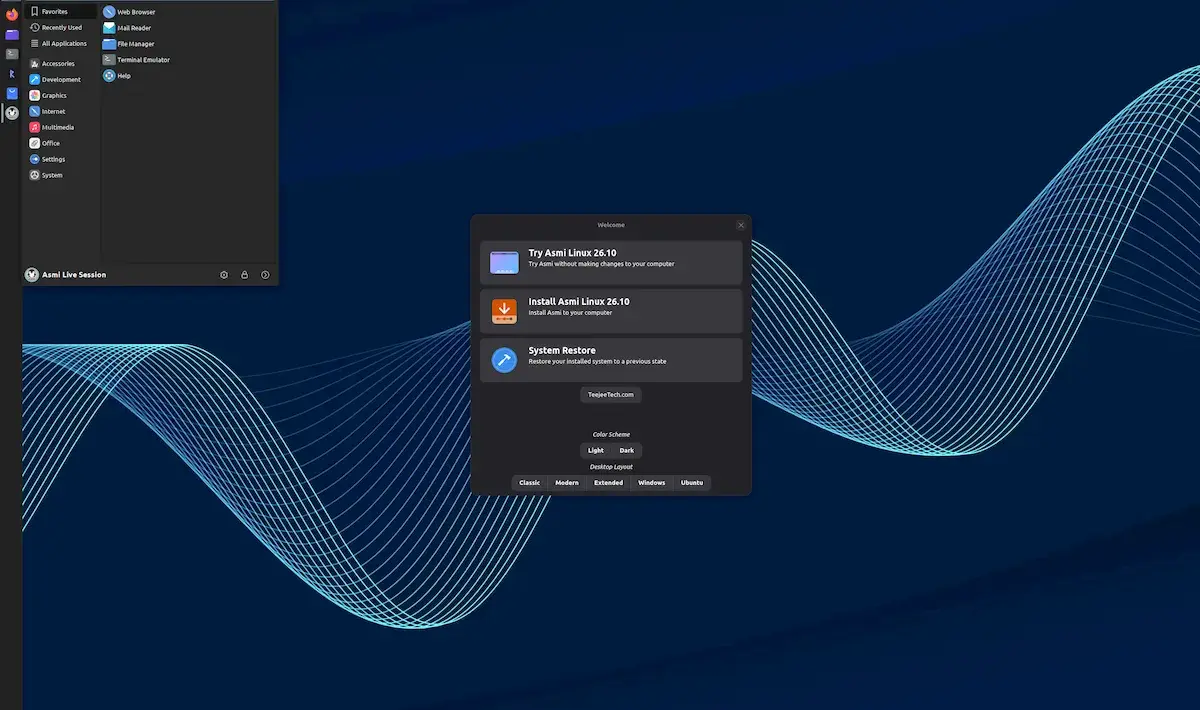
Task: Choose Try Asmi Linux 26.10 option
Action: [611, 262]
